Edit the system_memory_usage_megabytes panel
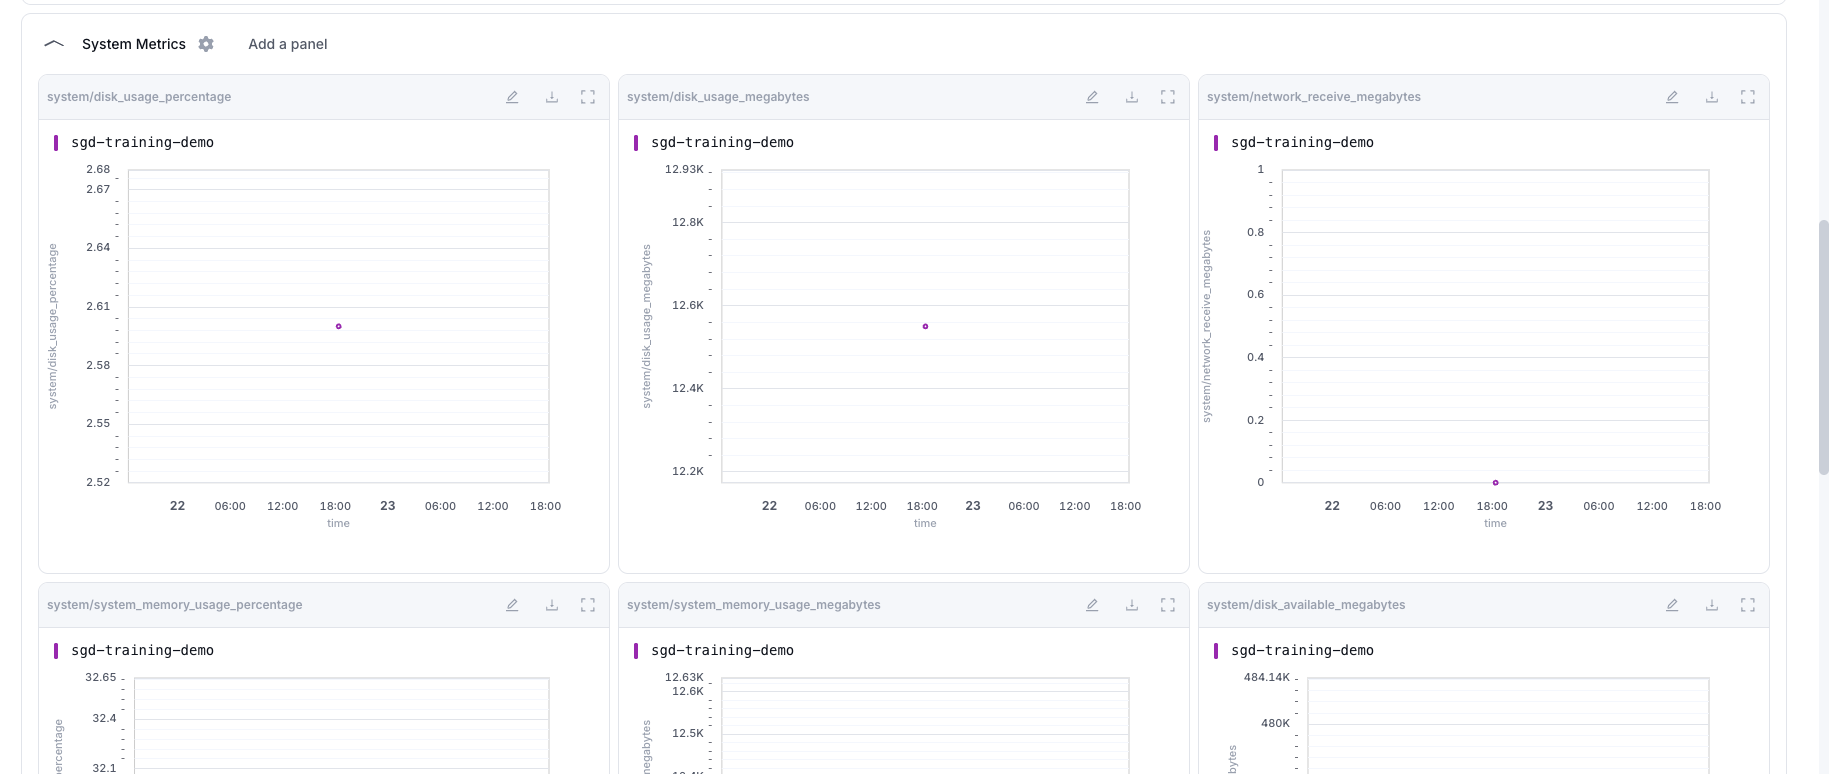This screenshot has width=1829, height=774. point(1092,605)
